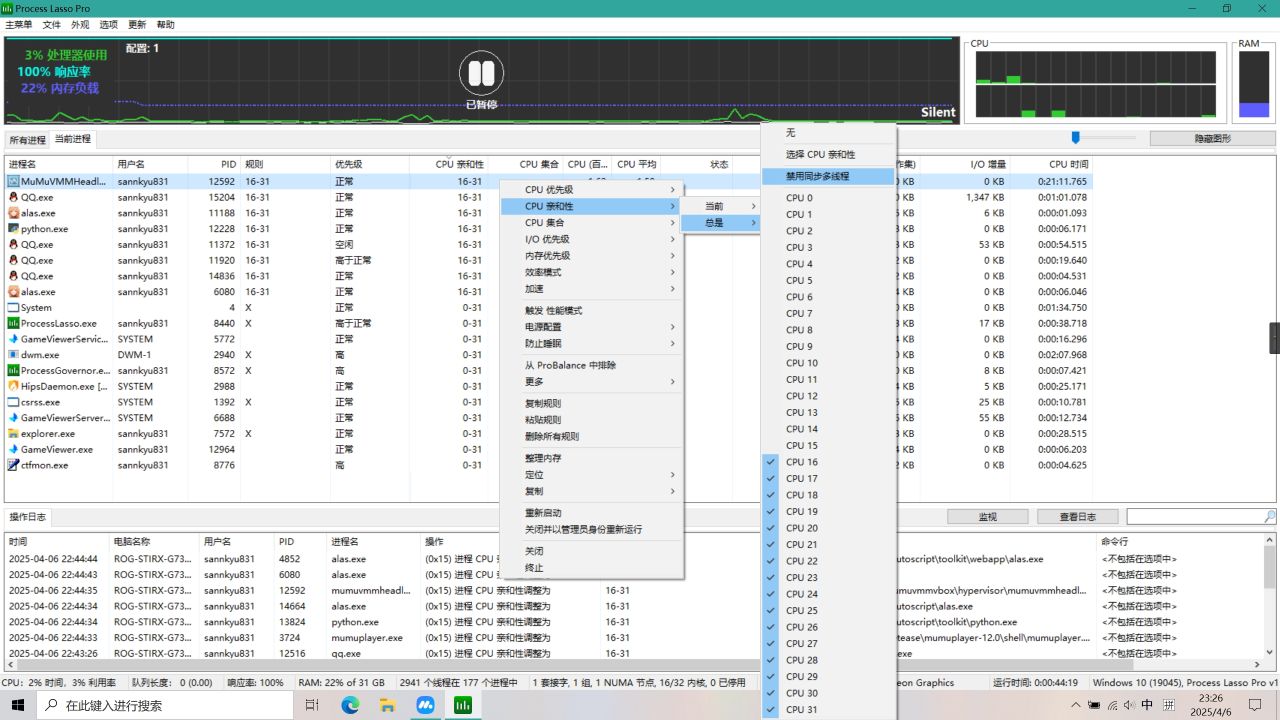The width and height of the screenshot is (1280, 720).
Task: Expand the 更多 submenu
Action: pos(591,382)
